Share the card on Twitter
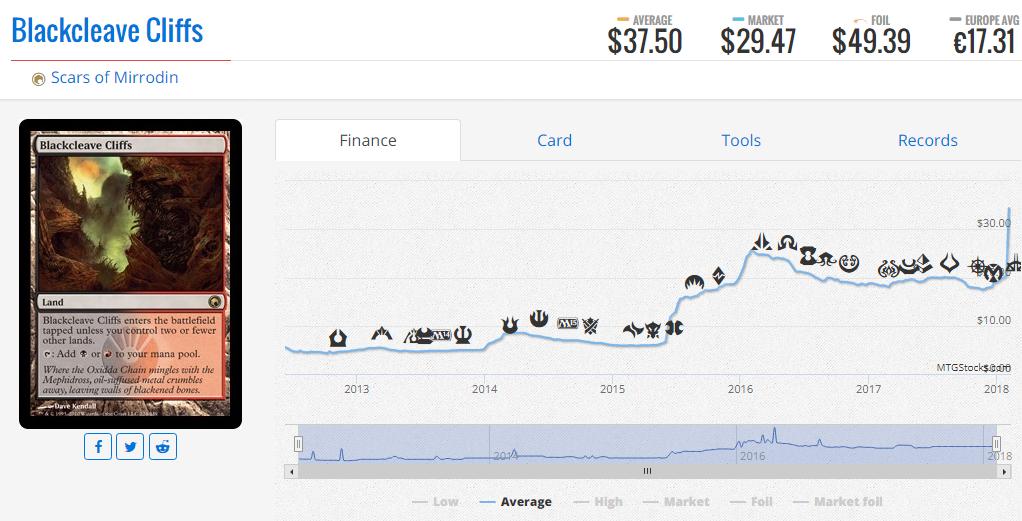 click(130, 447)
